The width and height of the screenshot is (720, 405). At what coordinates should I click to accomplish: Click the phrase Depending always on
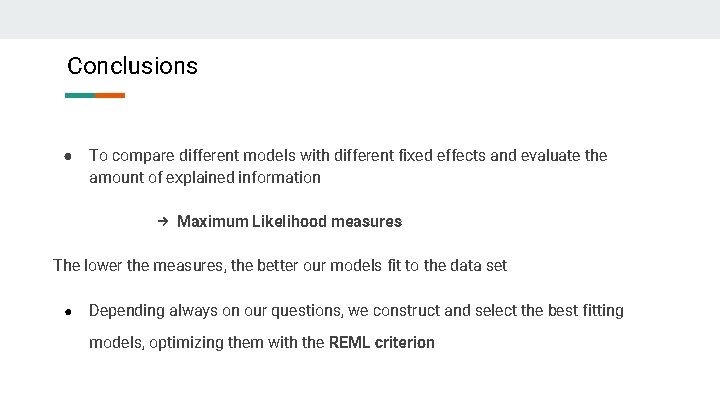pyautogui.click(x=164, y=311)
